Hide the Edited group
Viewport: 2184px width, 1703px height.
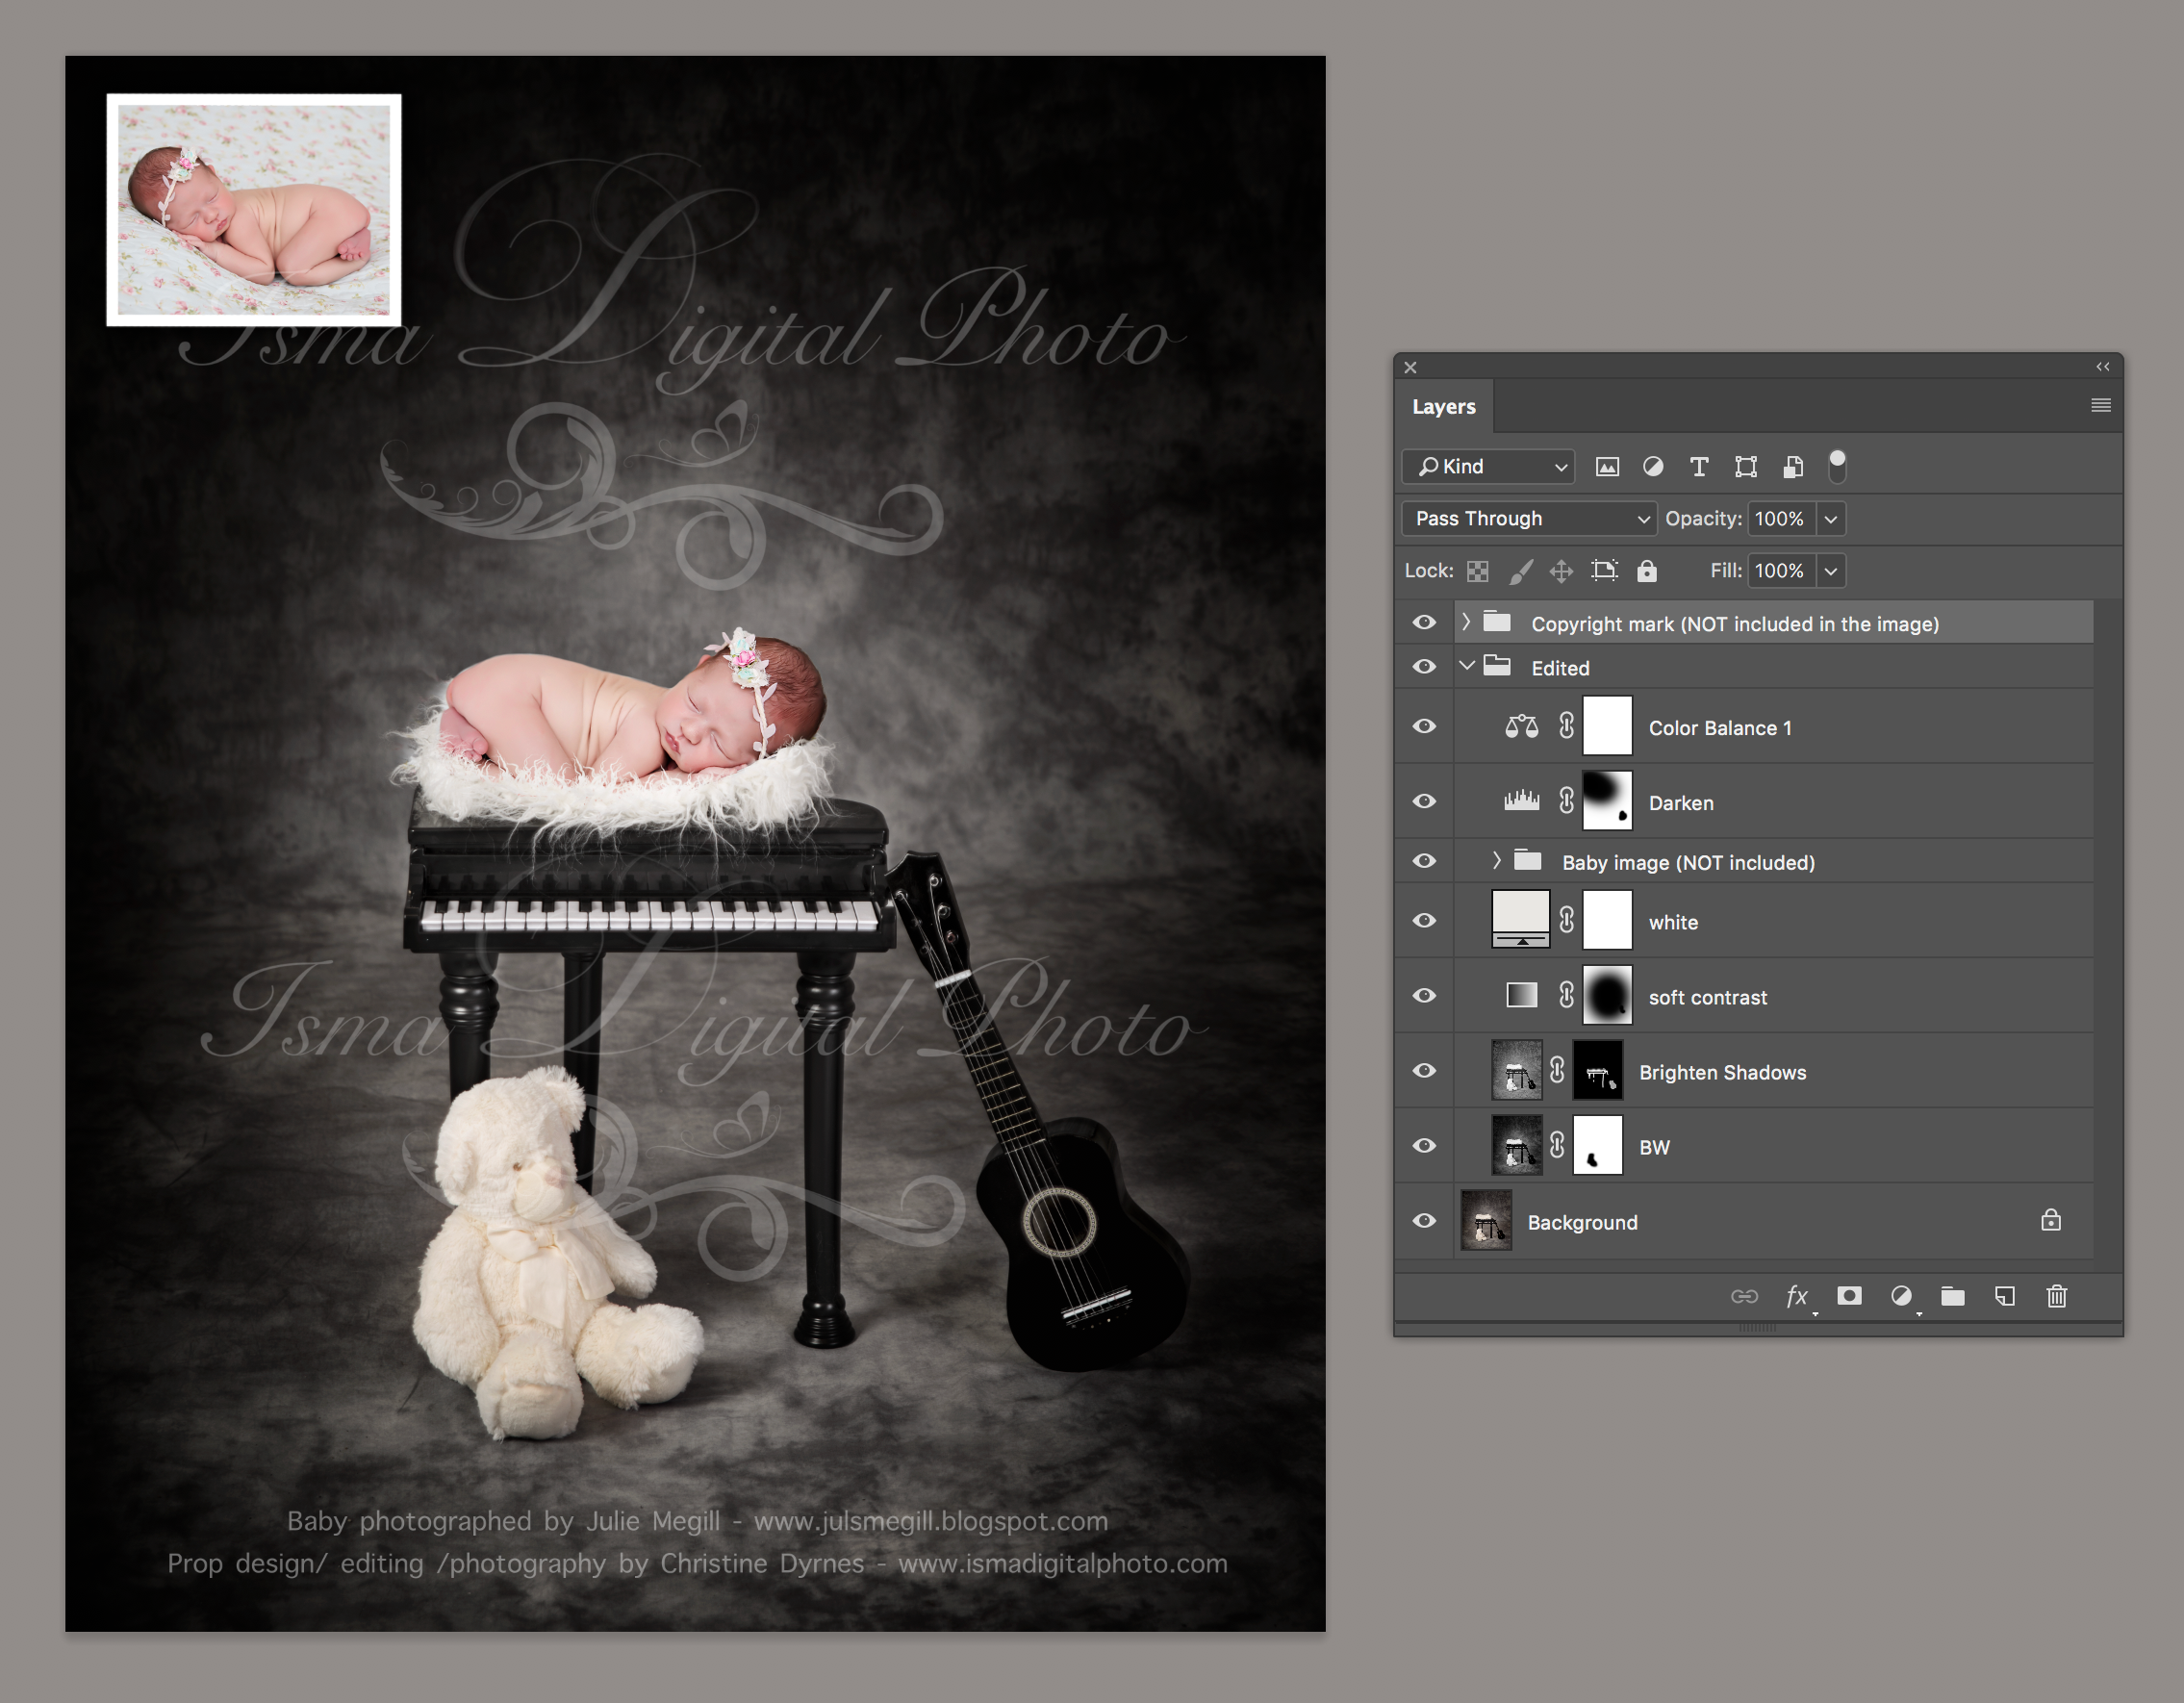[x=1424, y=667]
